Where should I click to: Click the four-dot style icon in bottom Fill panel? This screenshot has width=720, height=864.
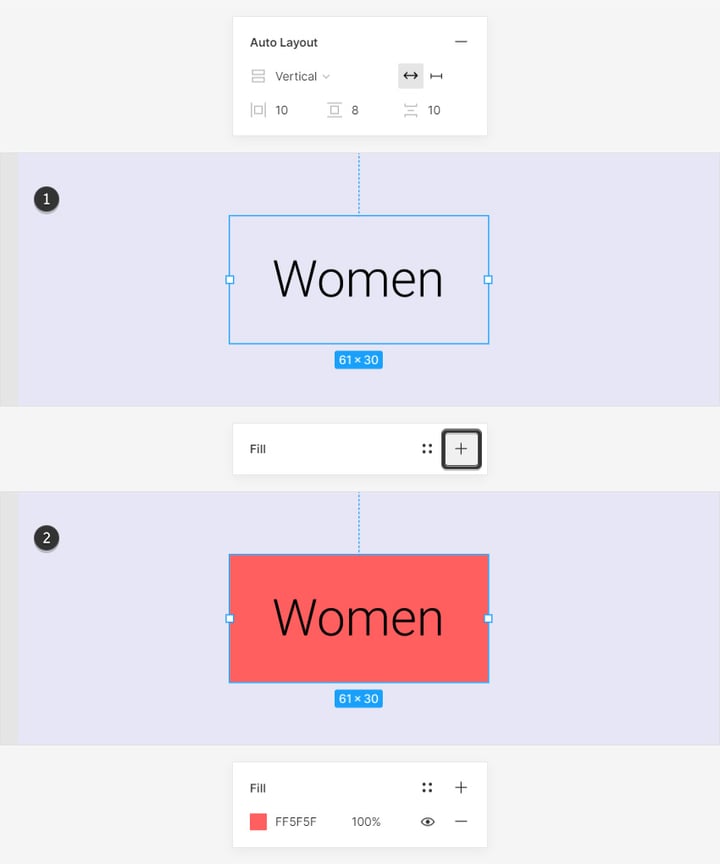[x=427, y=787]
